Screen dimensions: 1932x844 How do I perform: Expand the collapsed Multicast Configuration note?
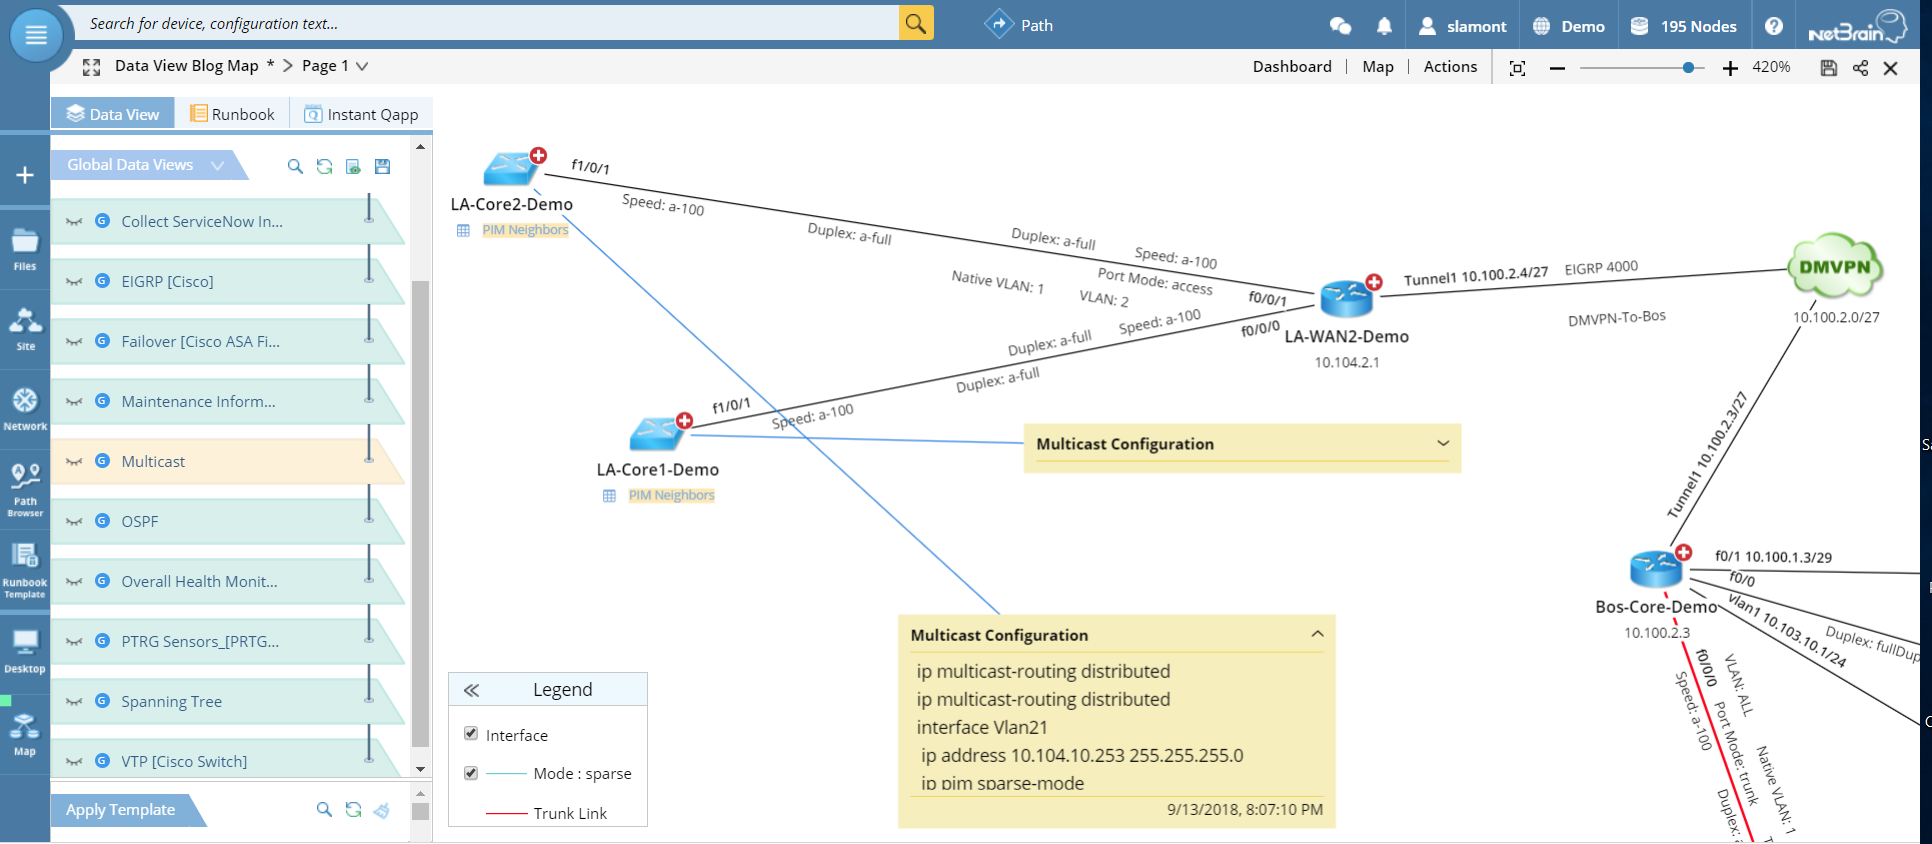coord(1443,443)
